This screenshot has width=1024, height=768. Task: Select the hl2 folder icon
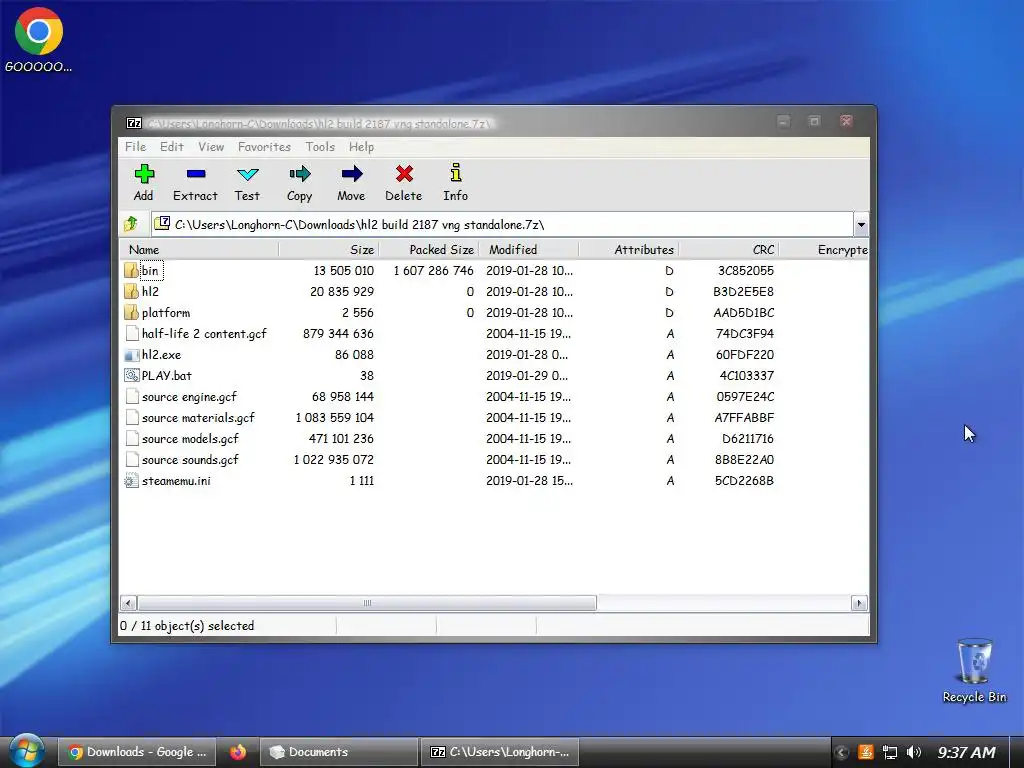click(x=131, y=291)
